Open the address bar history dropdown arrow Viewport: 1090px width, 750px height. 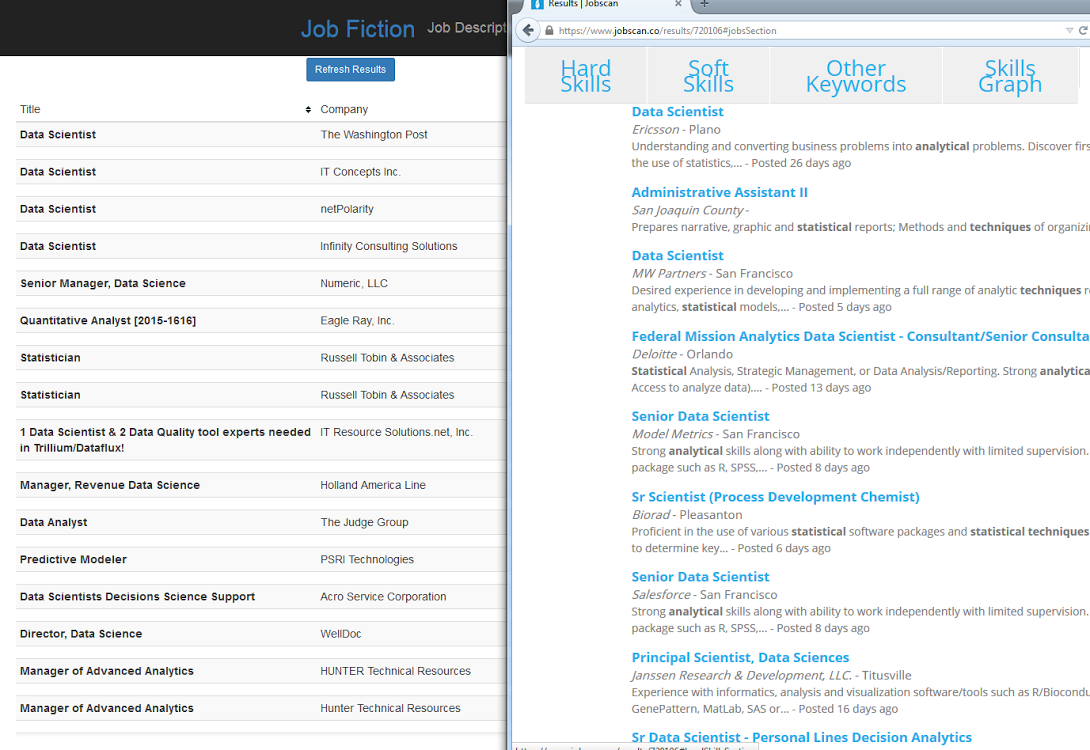(1069, 31)
